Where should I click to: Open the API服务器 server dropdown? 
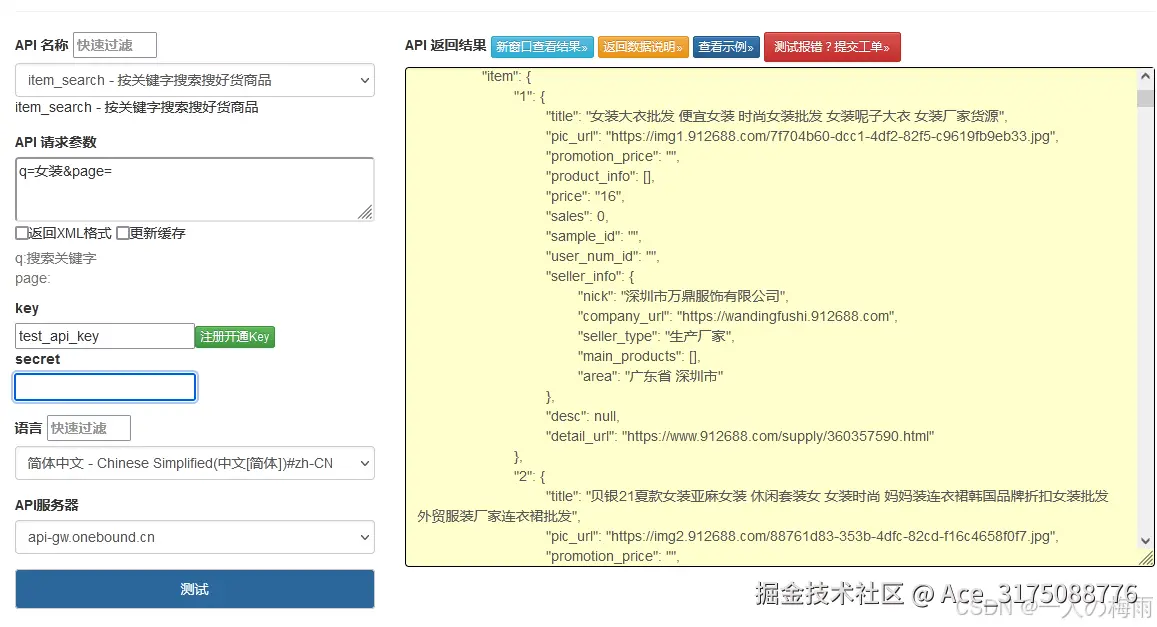click(194, 537)
